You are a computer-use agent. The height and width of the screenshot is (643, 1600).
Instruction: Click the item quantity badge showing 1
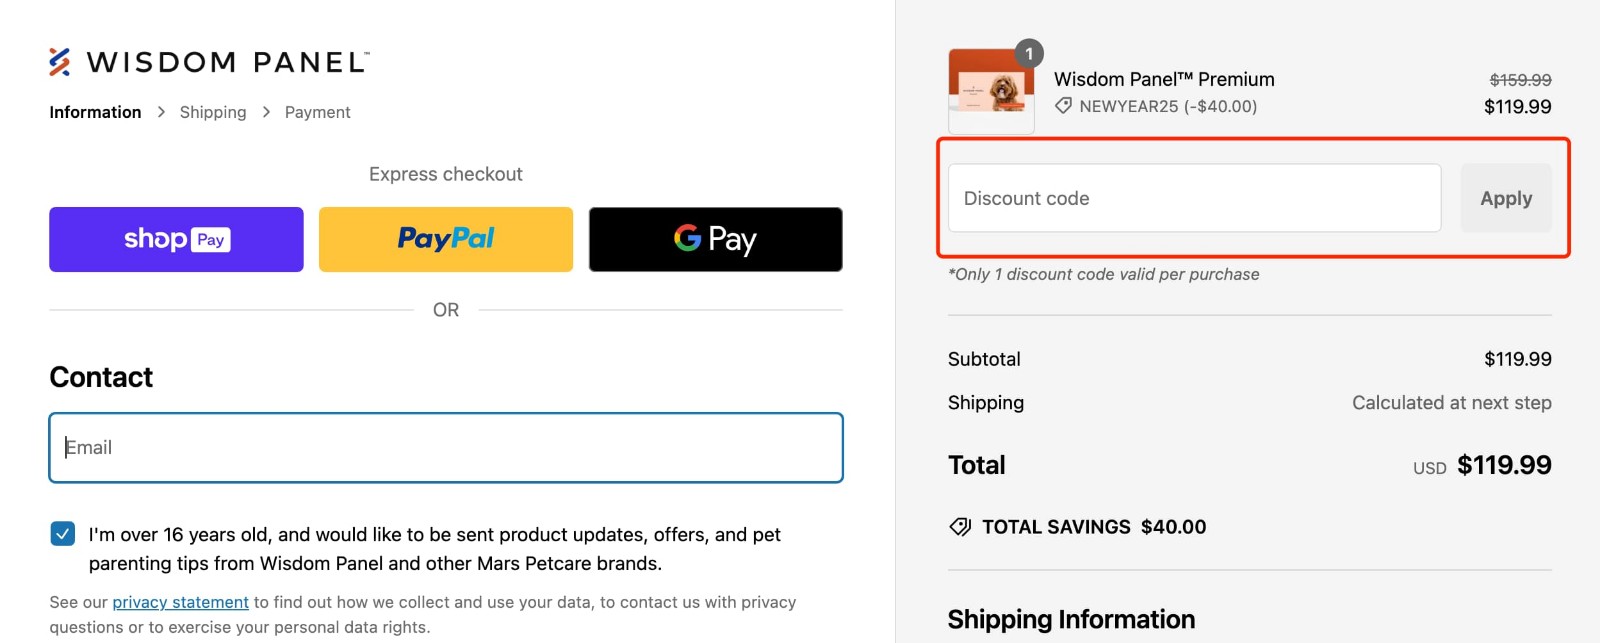(1030, 55)
